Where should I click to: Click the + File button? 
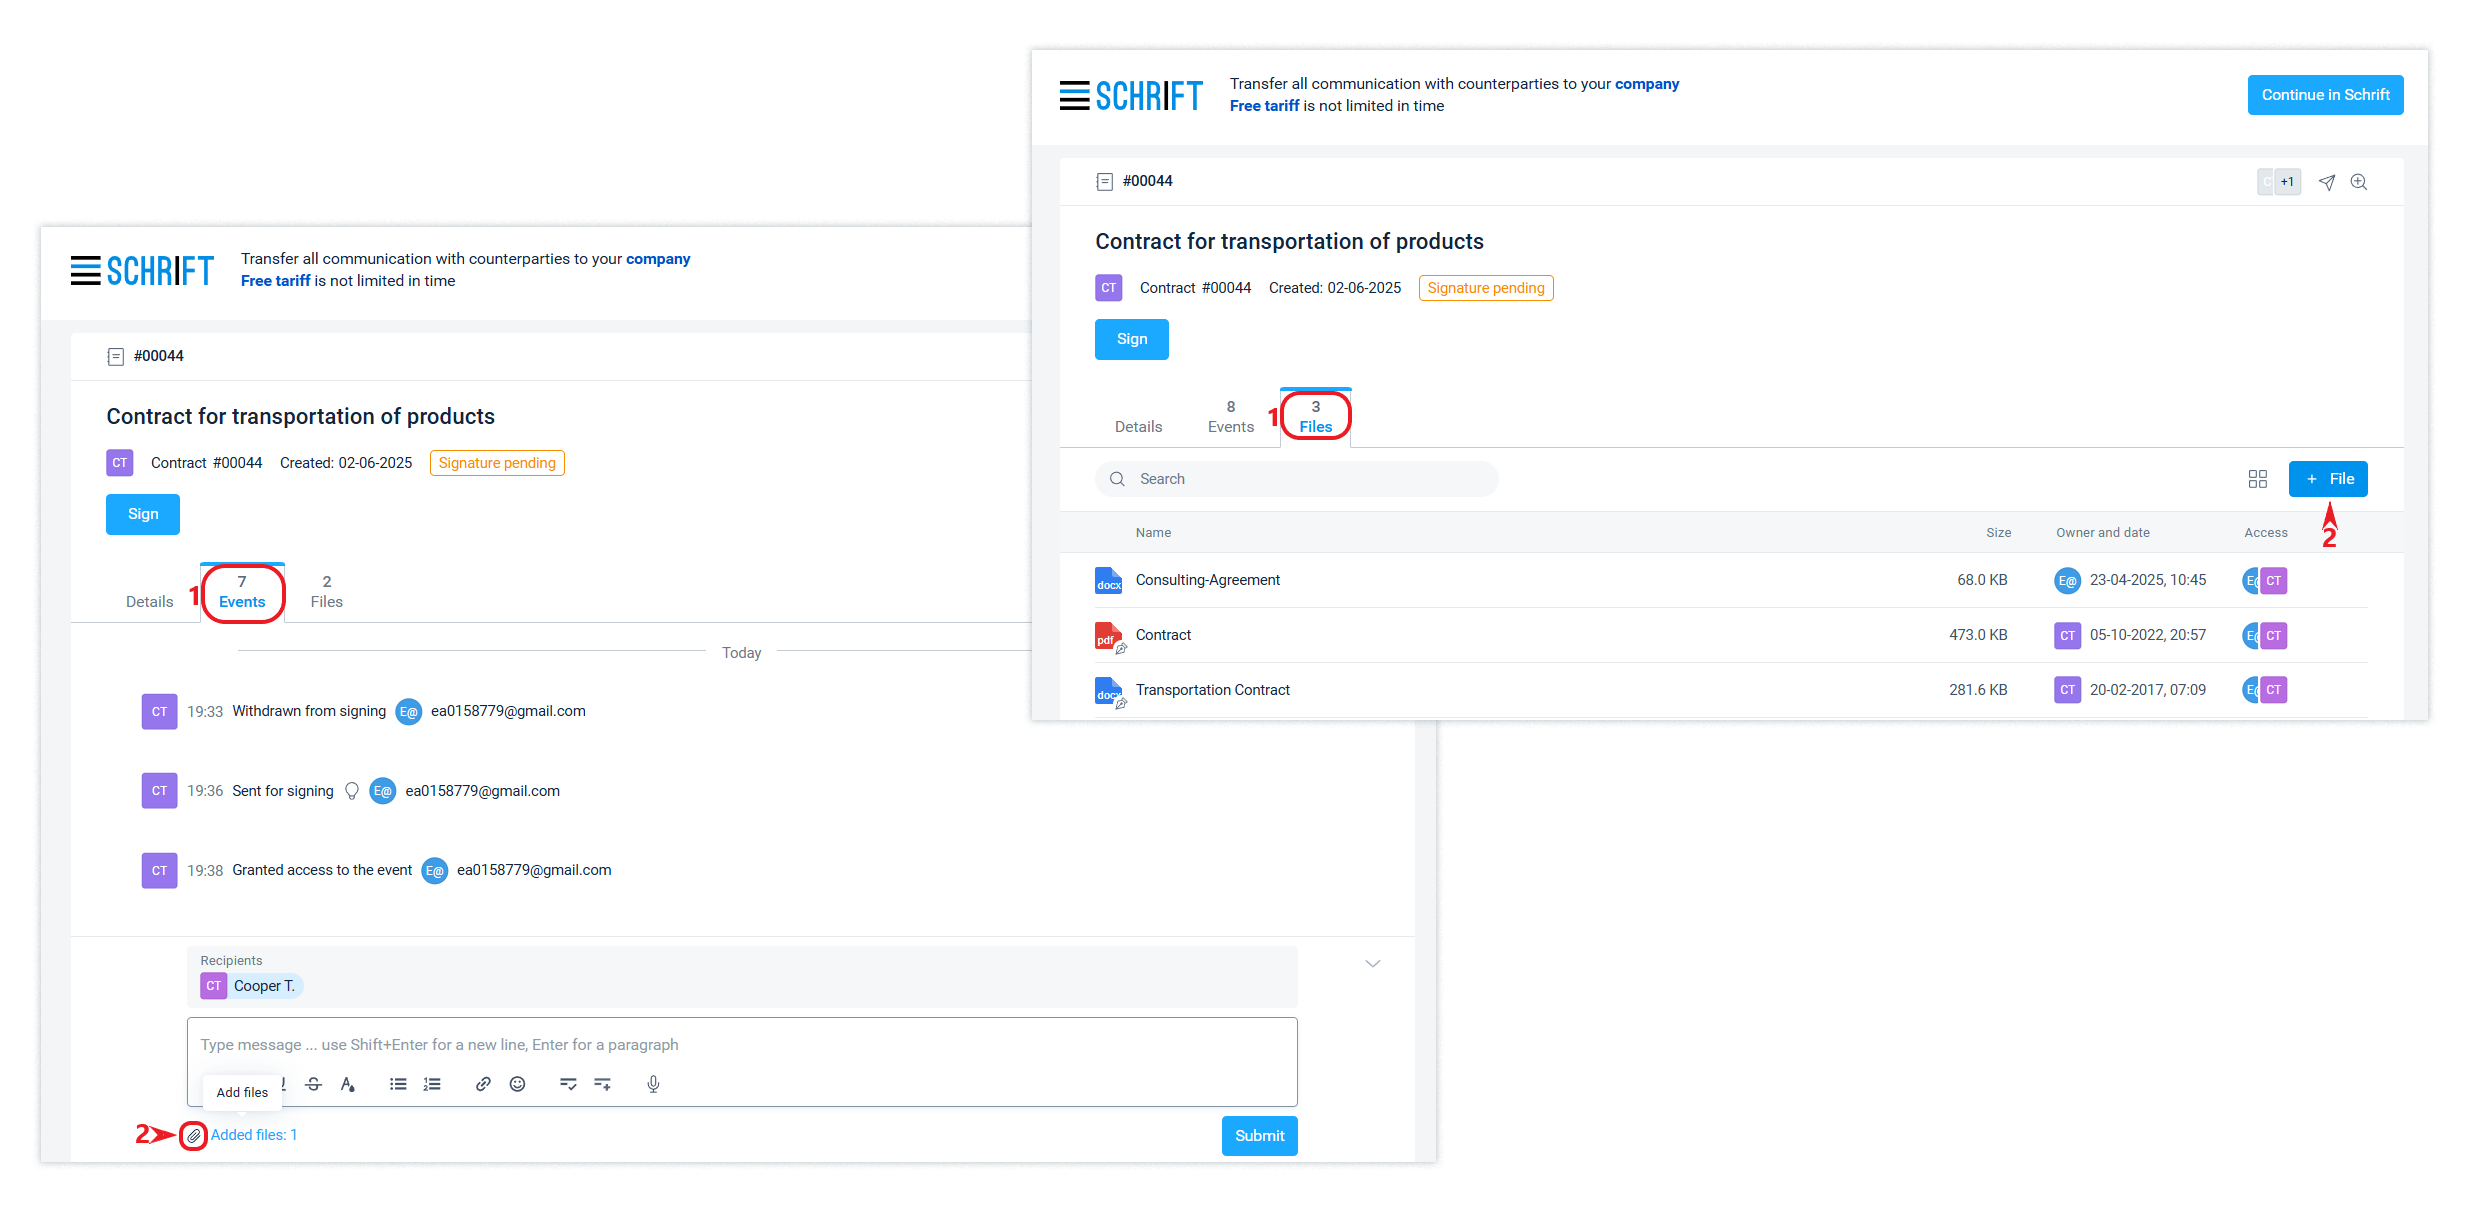(2327, 479)
